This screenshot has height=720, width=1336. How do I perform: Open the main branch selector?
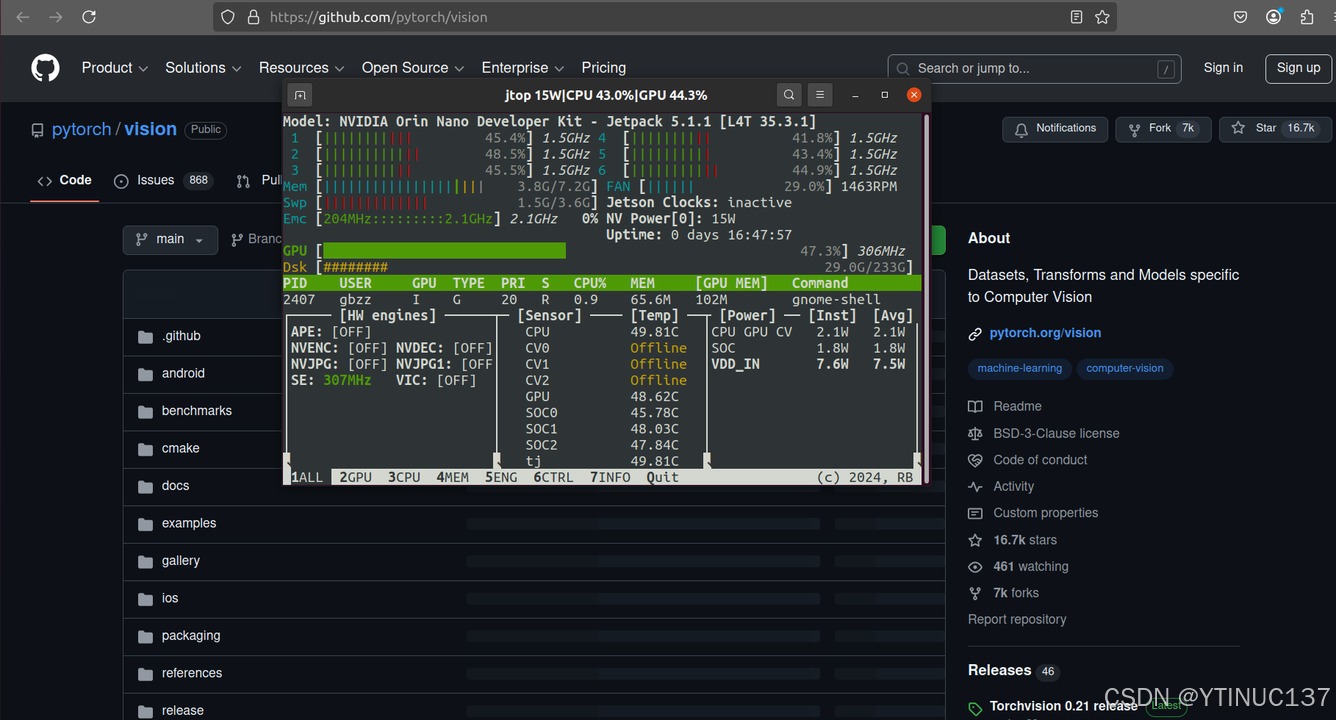(170, 240)
